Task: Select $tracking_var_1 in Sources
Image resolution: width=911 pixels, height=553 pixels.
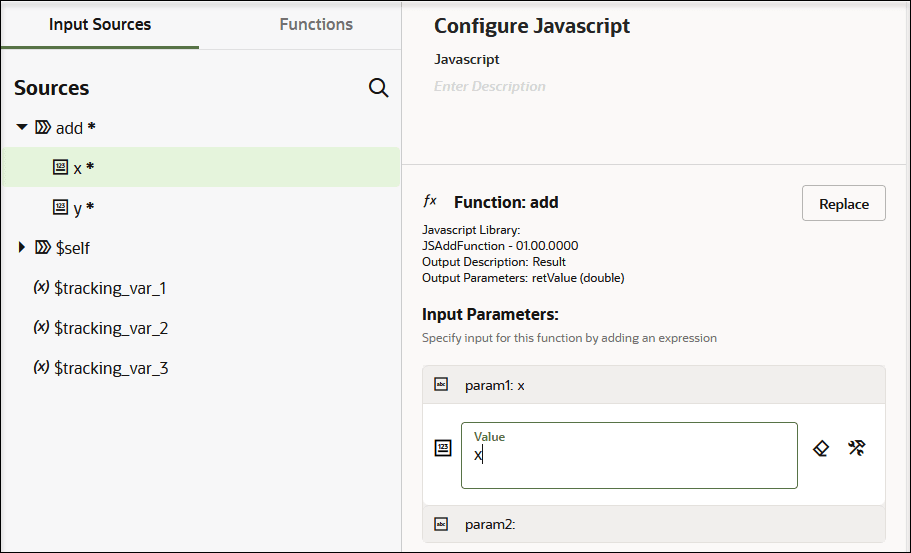Action: (x=110, y=288)
